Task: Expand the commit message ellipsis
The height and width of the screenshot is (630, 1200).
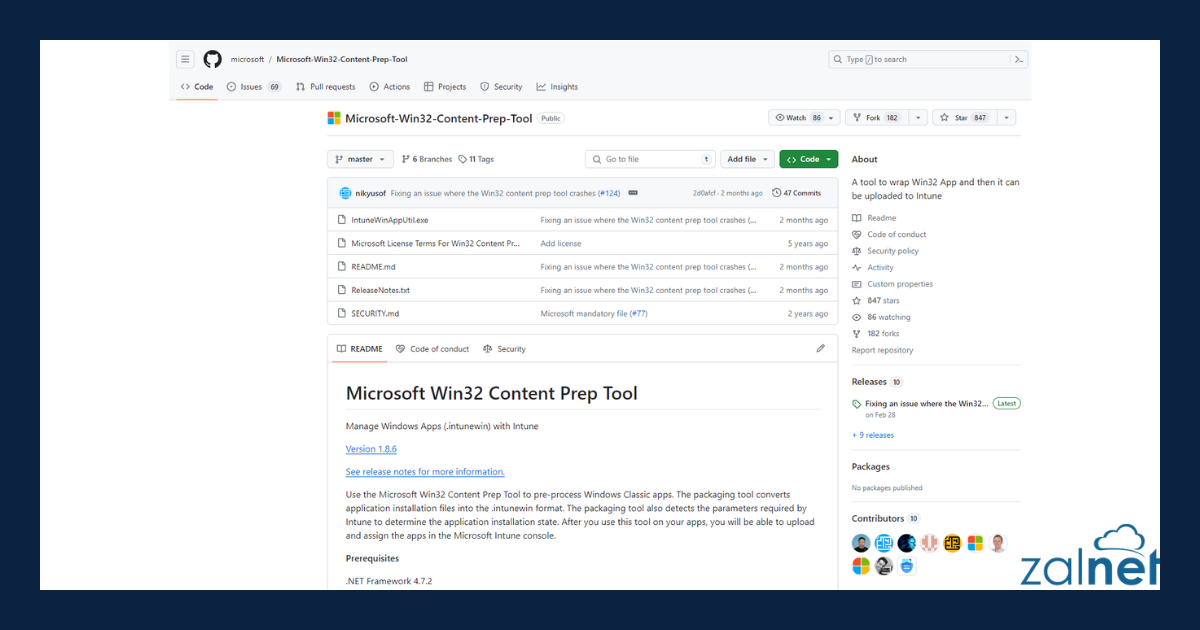Action: (x=633, y=193)
